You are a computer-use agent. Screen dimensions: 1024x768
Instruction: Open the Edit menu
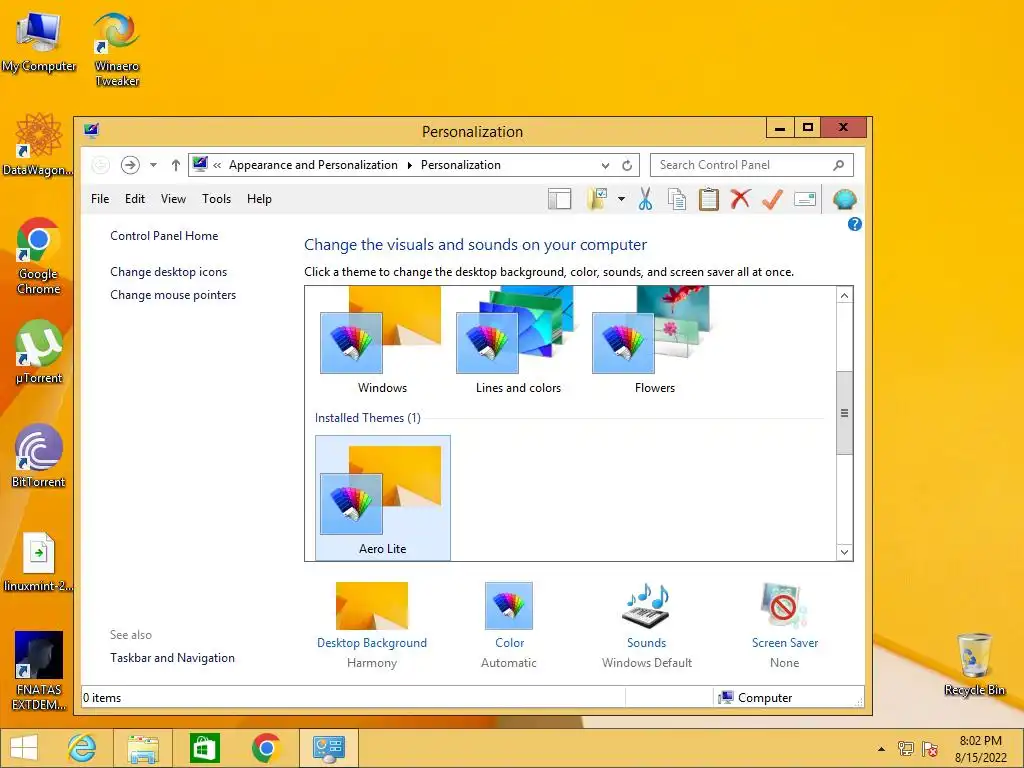click(x=135, y=199)
